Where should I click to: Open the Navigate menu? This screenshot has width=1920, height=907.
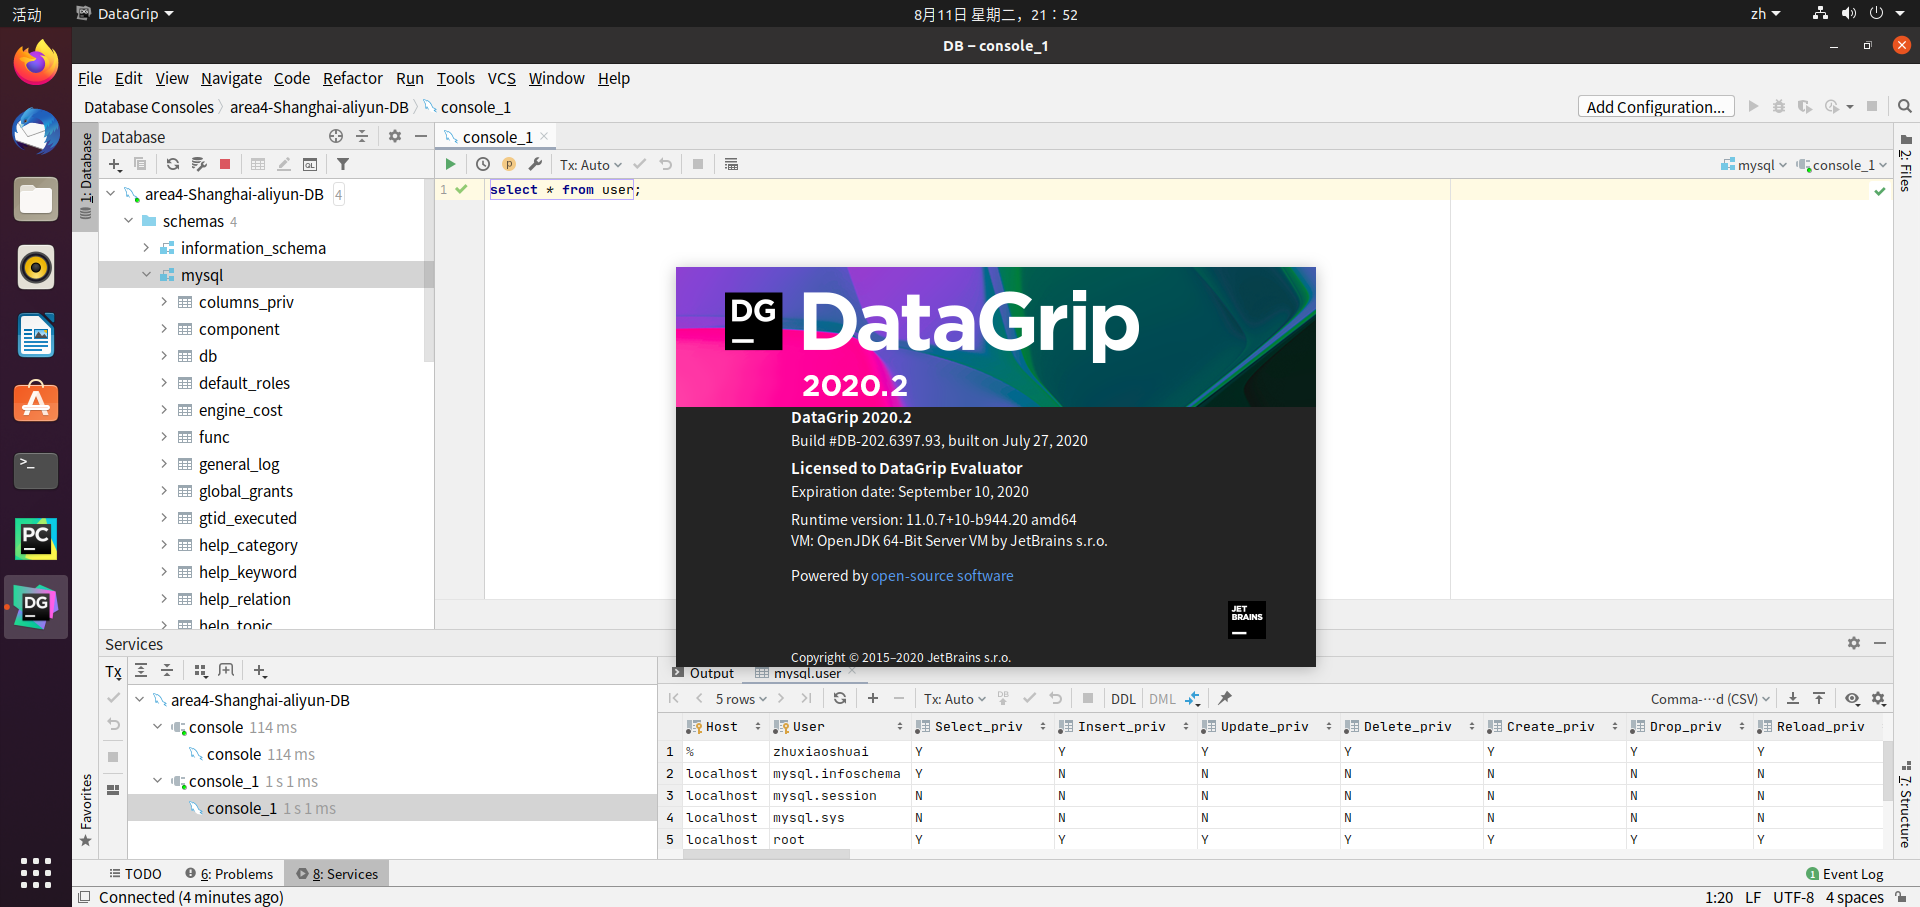231,78
